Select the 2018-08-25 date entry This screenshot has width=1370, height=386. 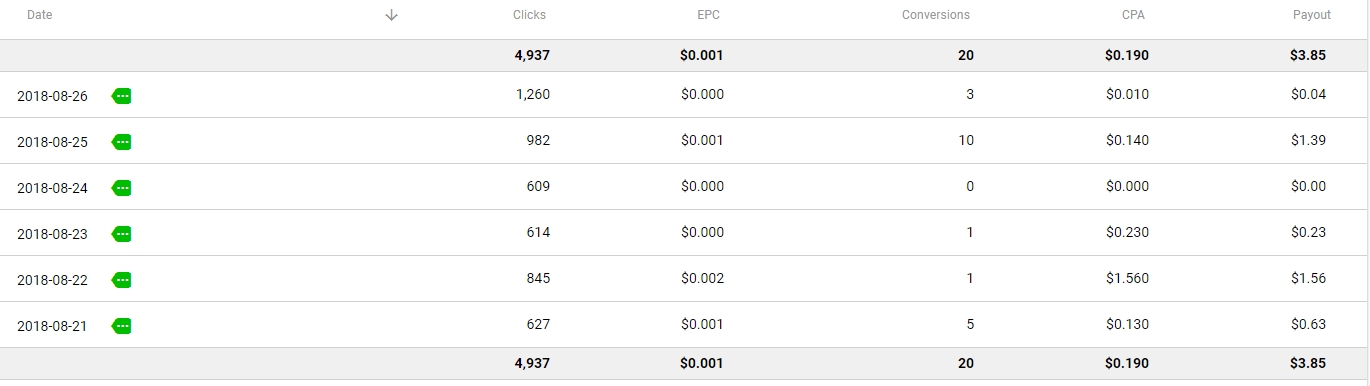pos(52,142)
